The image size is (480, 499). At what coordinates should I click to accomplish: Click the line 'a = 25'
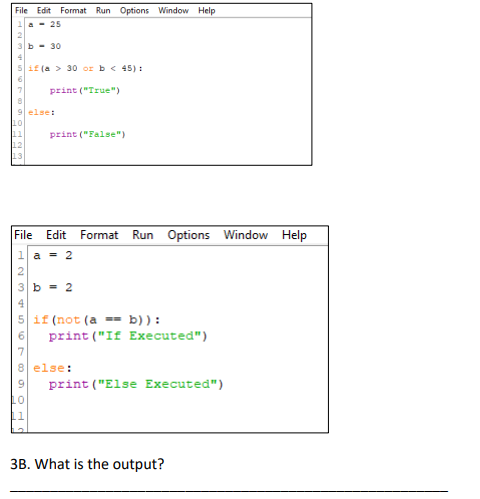tap(45, 24)
